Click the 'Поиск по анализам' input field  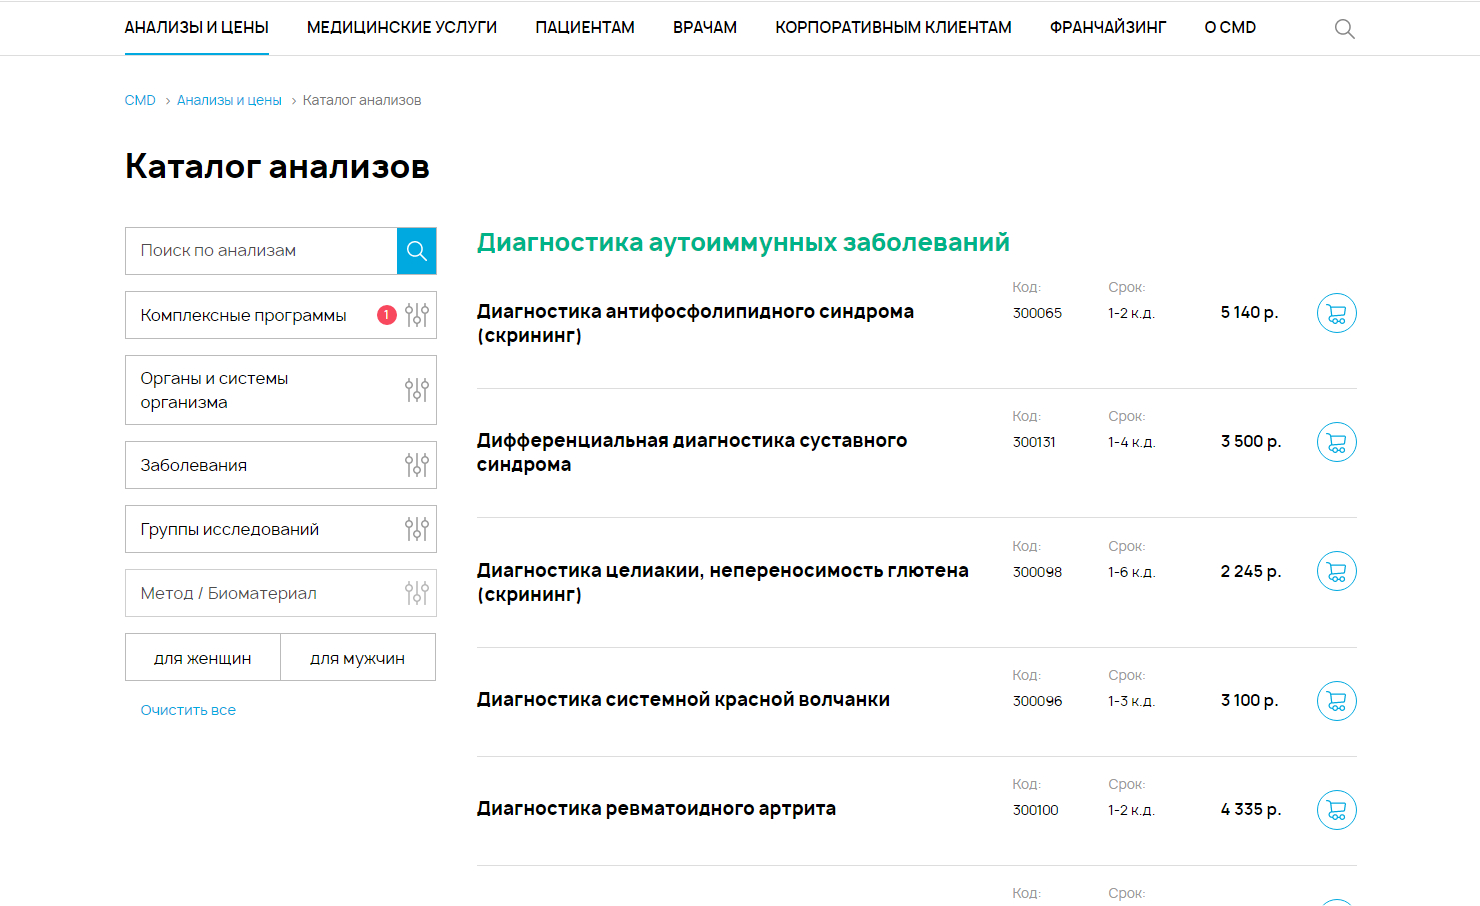pos(261,251)
